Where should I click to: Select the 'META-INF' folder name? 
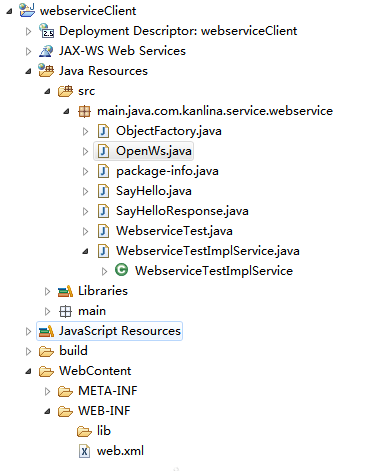point(108,391)
